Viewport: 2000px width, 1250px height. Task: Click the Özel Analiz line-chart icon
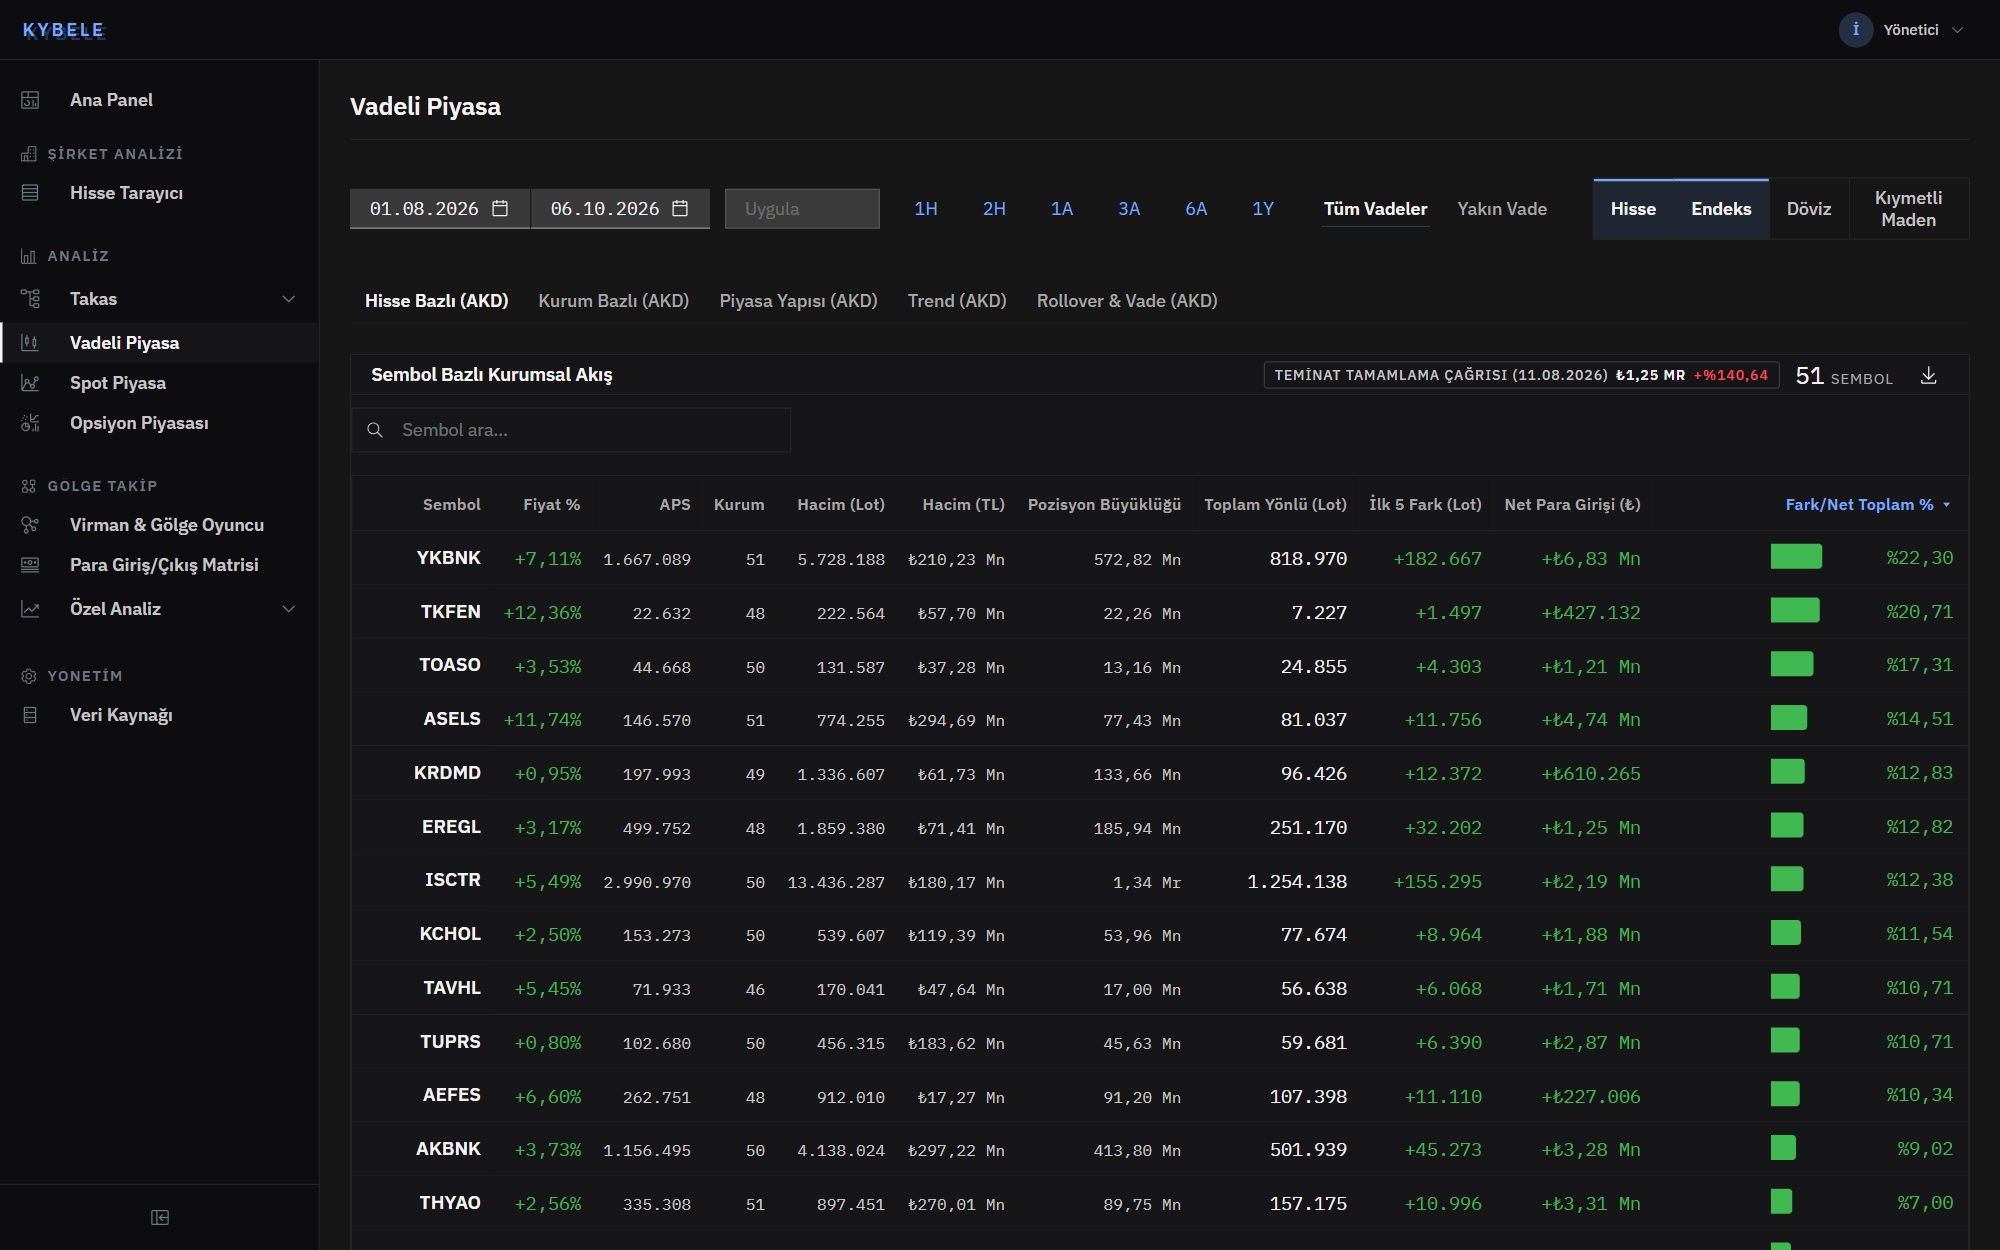tap(30, 609)
